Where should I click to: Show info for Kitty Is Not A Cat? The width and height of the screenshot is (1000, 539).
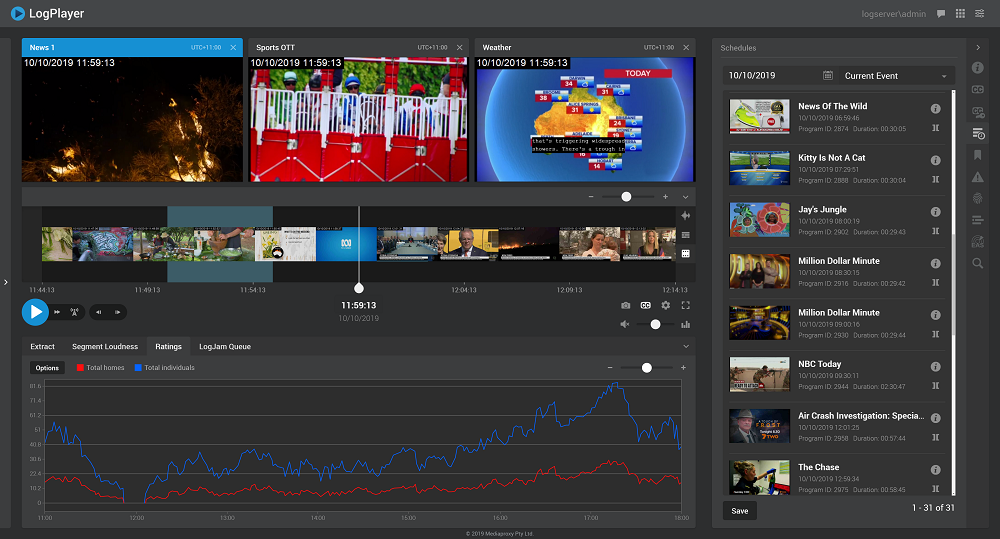pyautogui.click(x=936, y=160)
